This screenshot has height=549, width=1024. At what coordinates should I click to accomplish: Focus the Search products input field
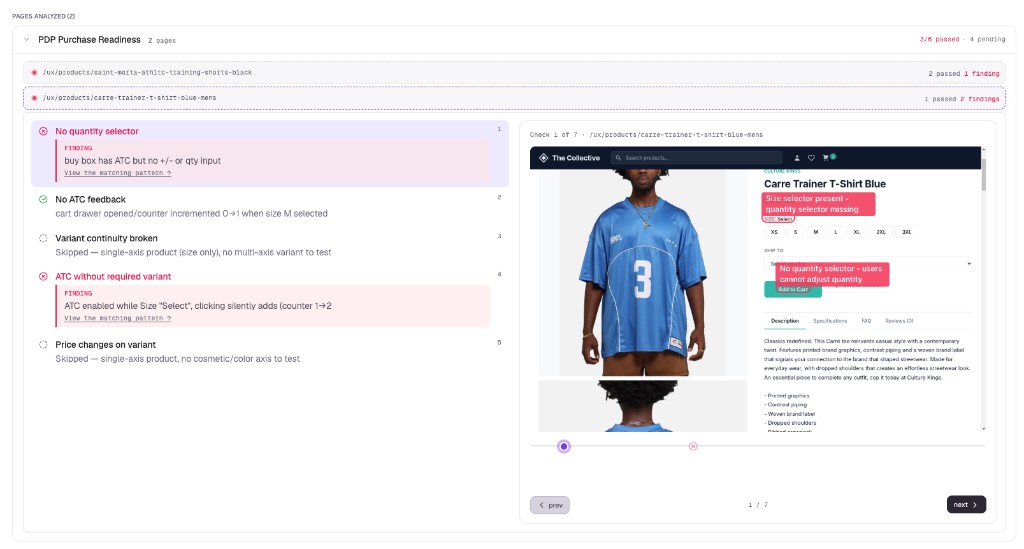point(696,158)
